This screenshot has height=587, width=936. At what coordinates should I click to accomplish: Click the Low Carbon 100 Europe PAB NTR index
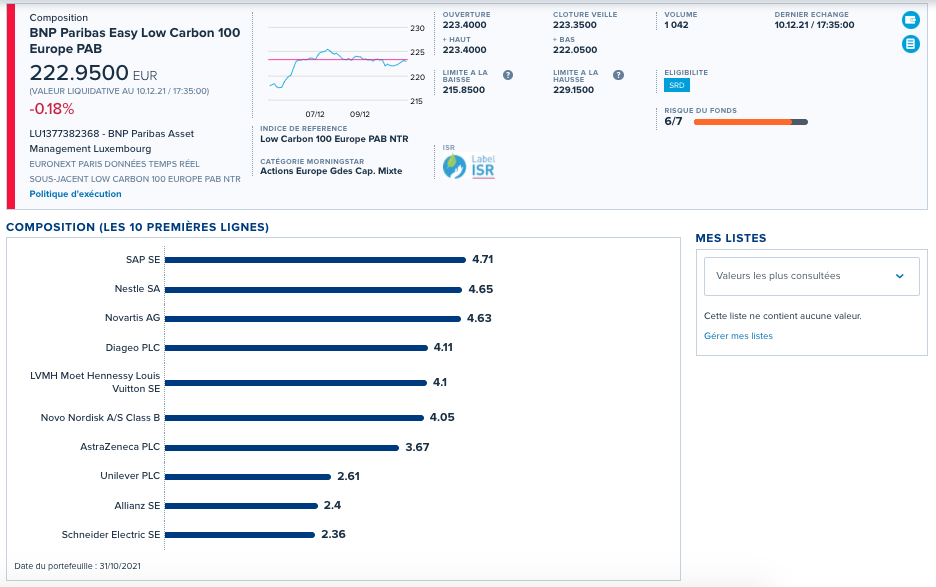[334, 139]
